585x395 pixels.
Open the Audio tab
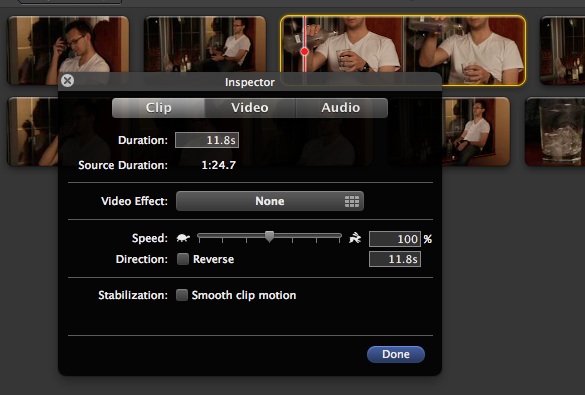pyautogui.click(x=341, y=108)
